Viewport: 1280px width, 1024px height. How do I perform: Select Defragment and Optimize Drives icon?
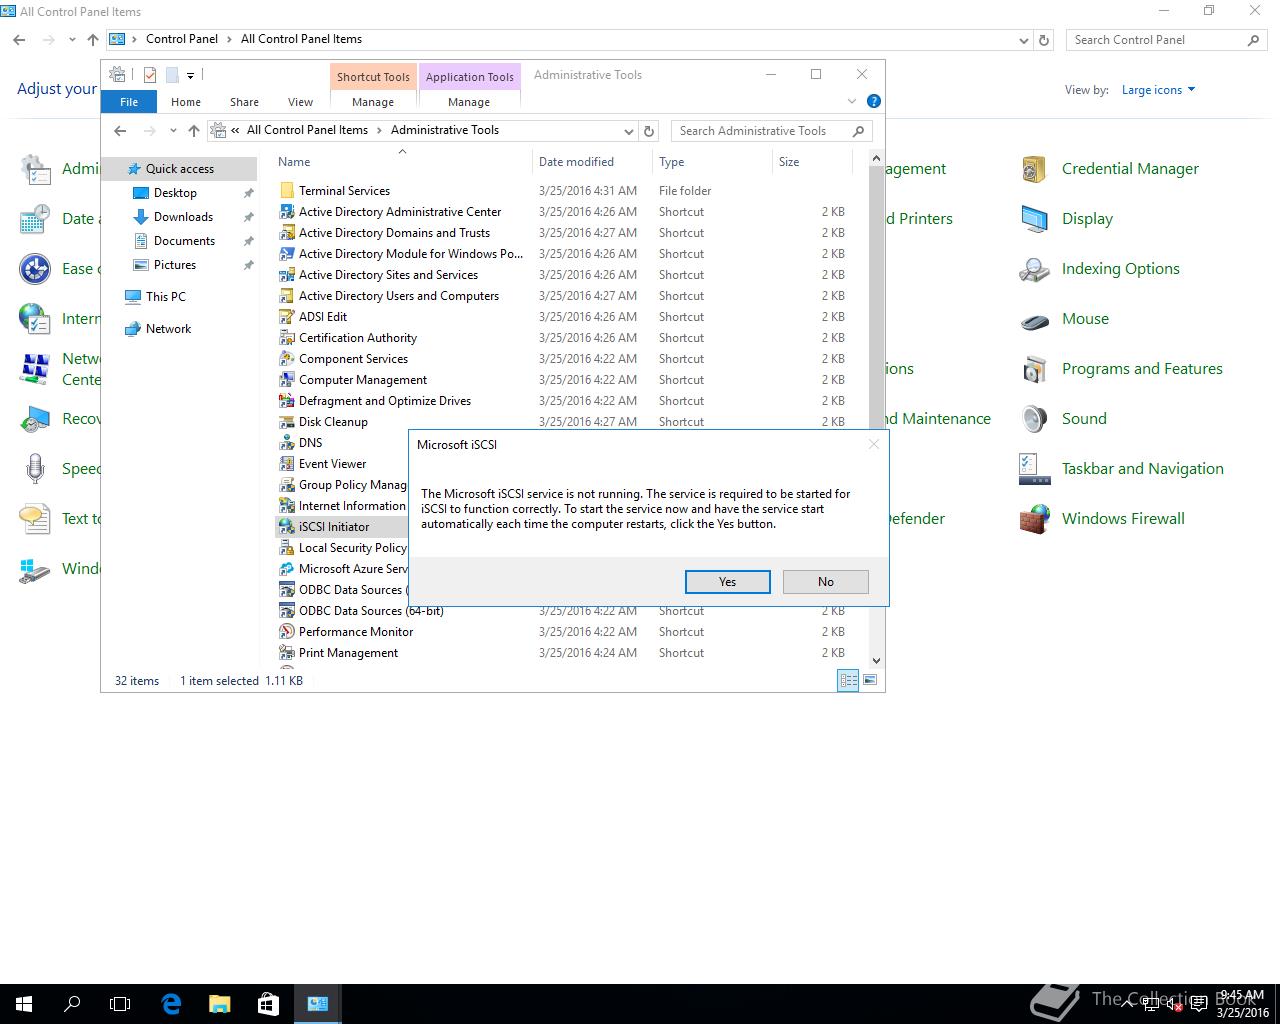[287, 401]
